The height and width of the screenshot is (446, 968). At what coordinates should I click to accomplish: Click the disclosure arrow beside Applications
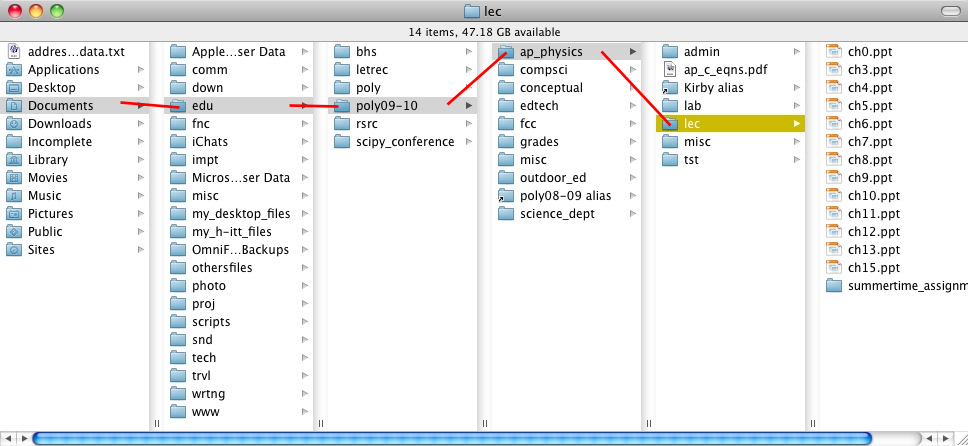click(x=141, y=70)
